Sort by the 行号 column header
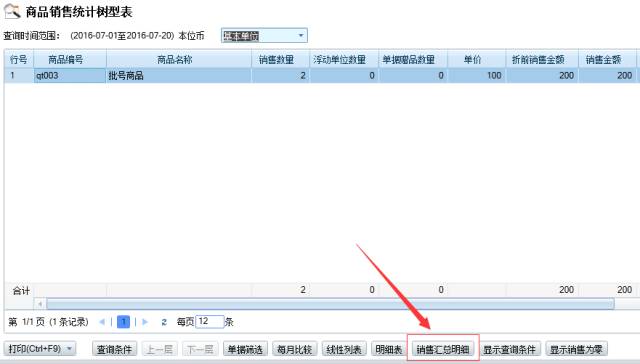 click(19, 60)
